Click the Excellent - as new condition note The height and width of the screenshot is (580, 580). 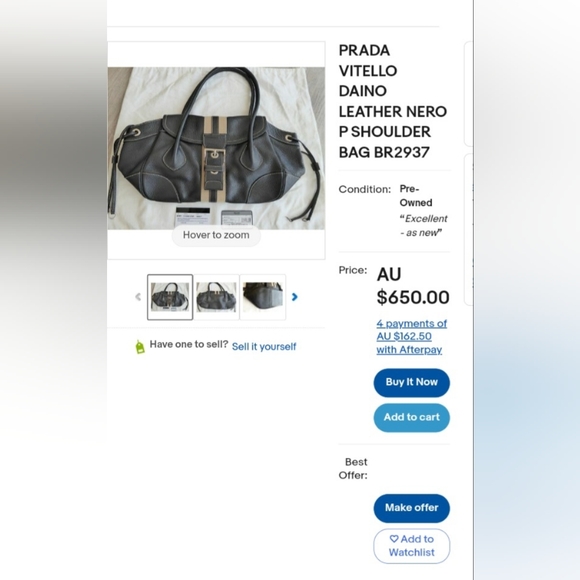(x=424, y=226)
